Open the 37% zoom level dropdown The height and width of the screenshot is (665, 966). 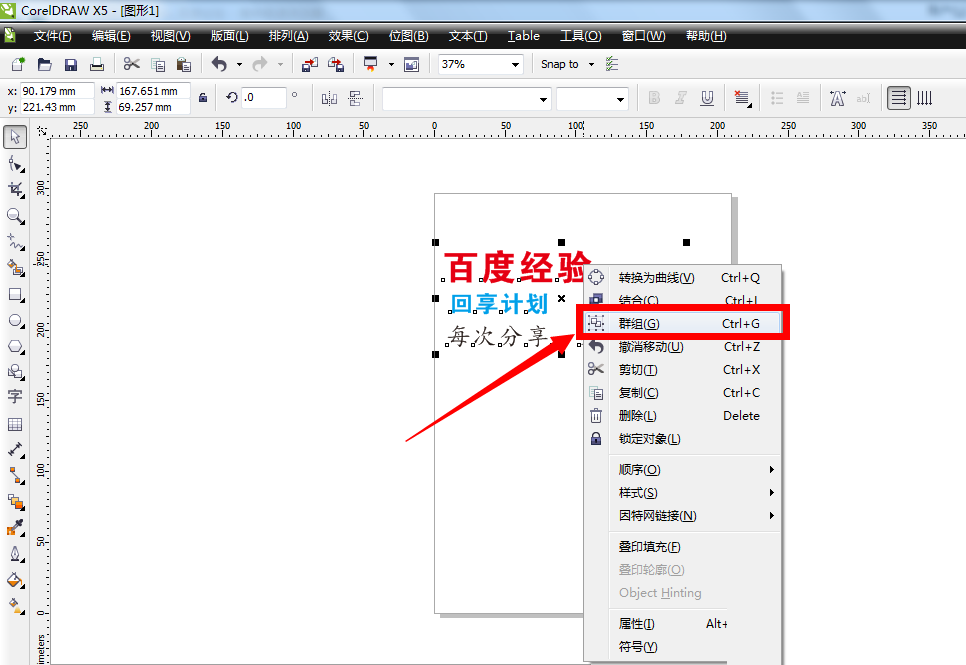516,65
